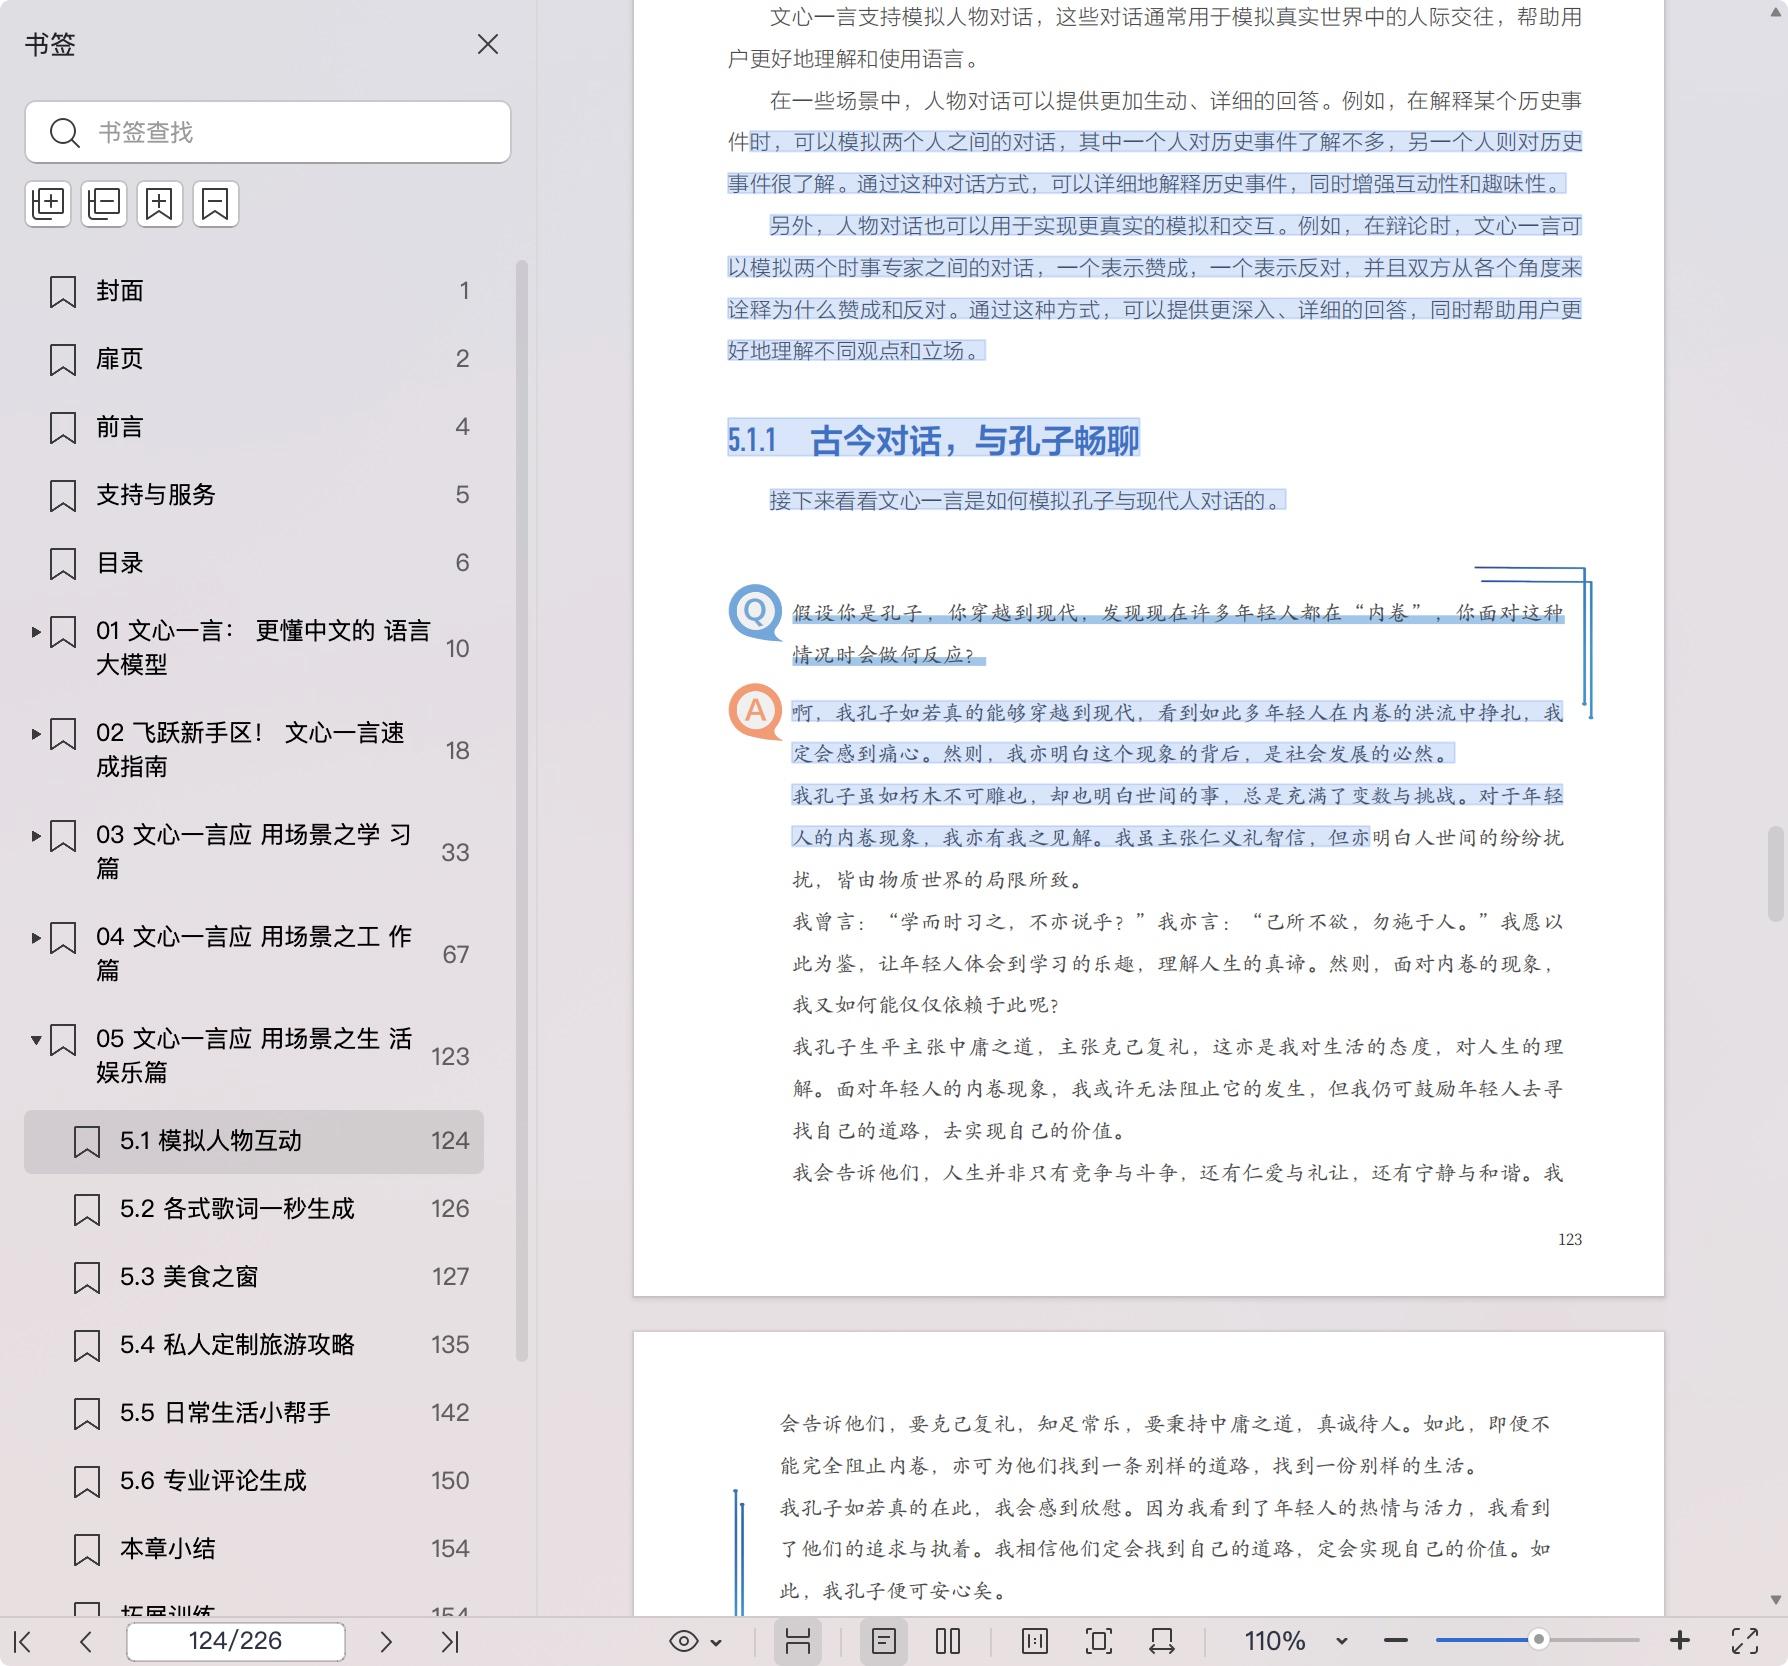Open 5.2 各式歌词一秒生成 bookmark

coord(254,1209)
